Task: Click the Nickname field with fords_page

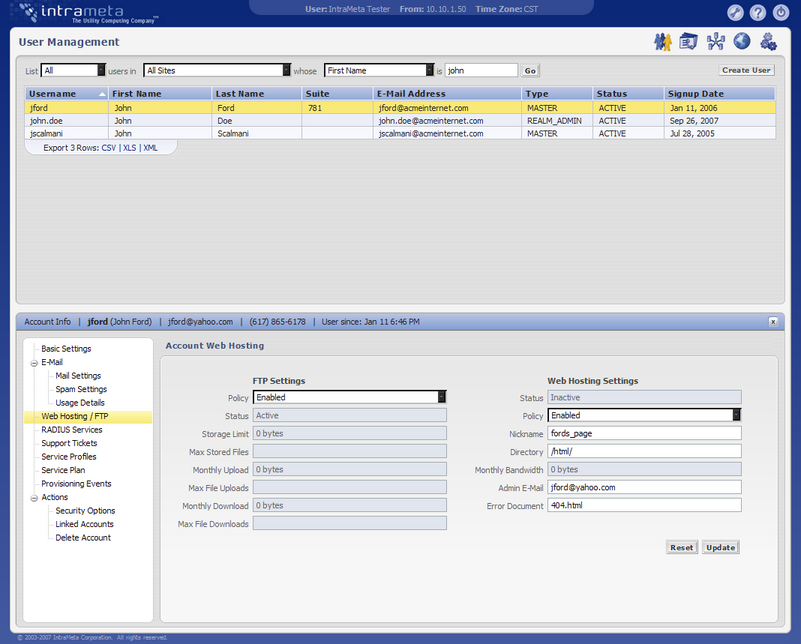Action: pos(645,434)
